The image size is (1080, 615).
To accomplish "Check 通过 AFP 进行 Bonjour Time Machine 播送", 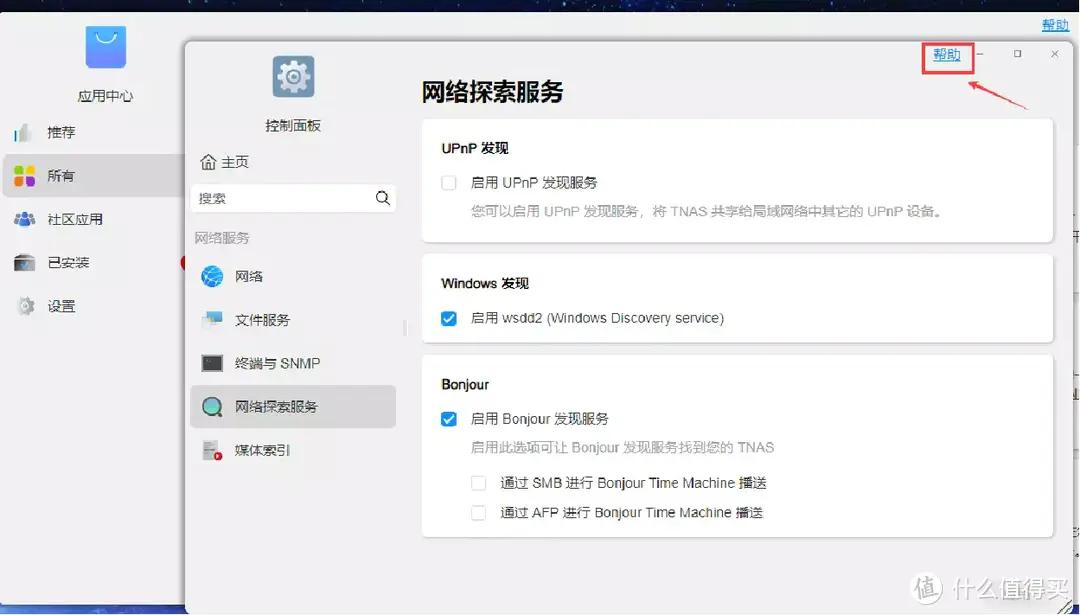I will tap(478, 512).
